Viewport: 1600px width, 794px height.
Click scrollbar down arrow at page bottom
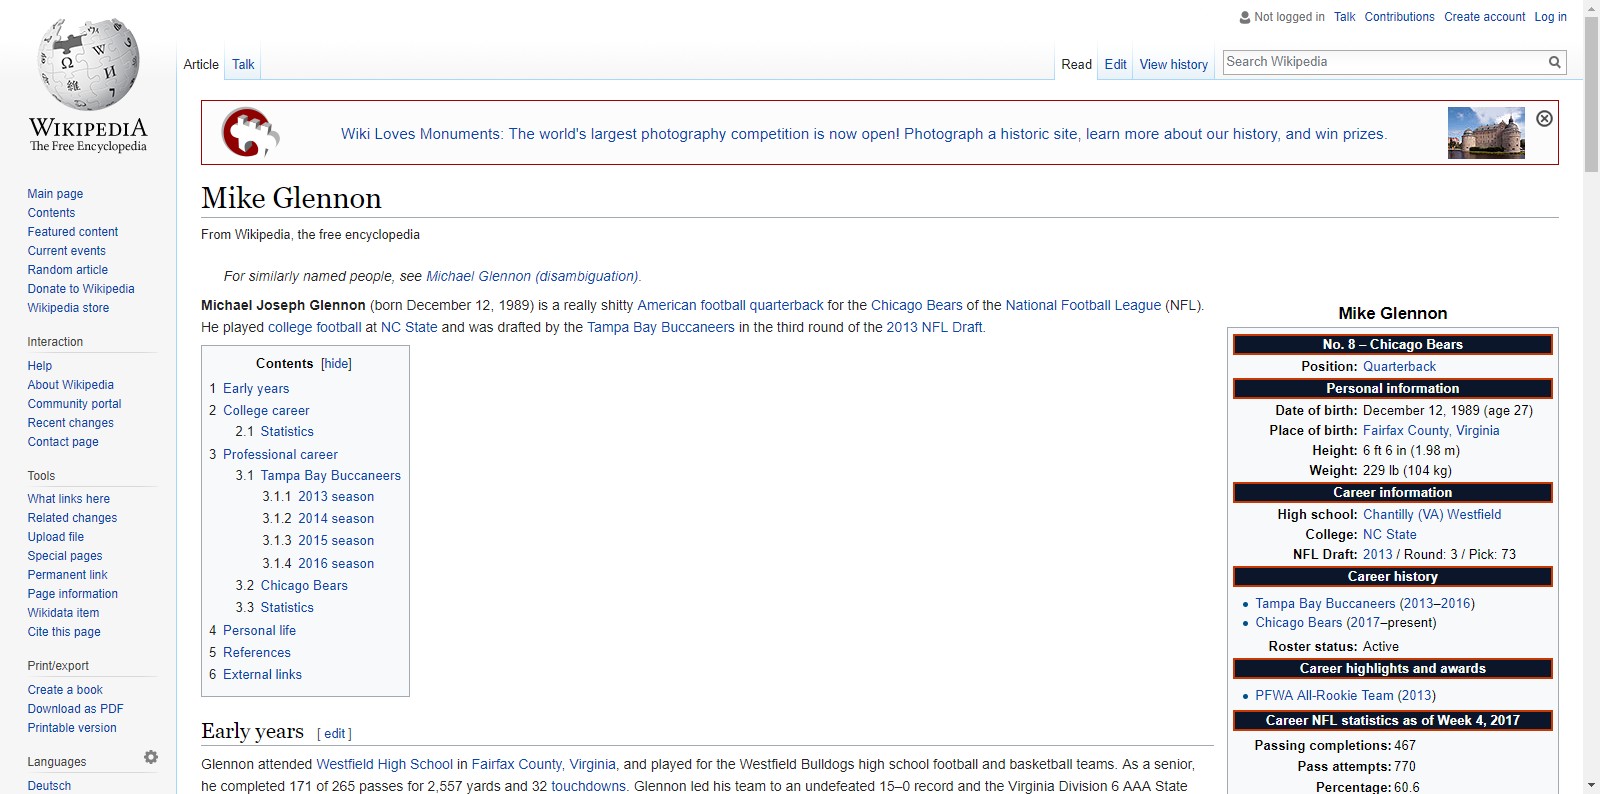click(x=1591, y=785)
